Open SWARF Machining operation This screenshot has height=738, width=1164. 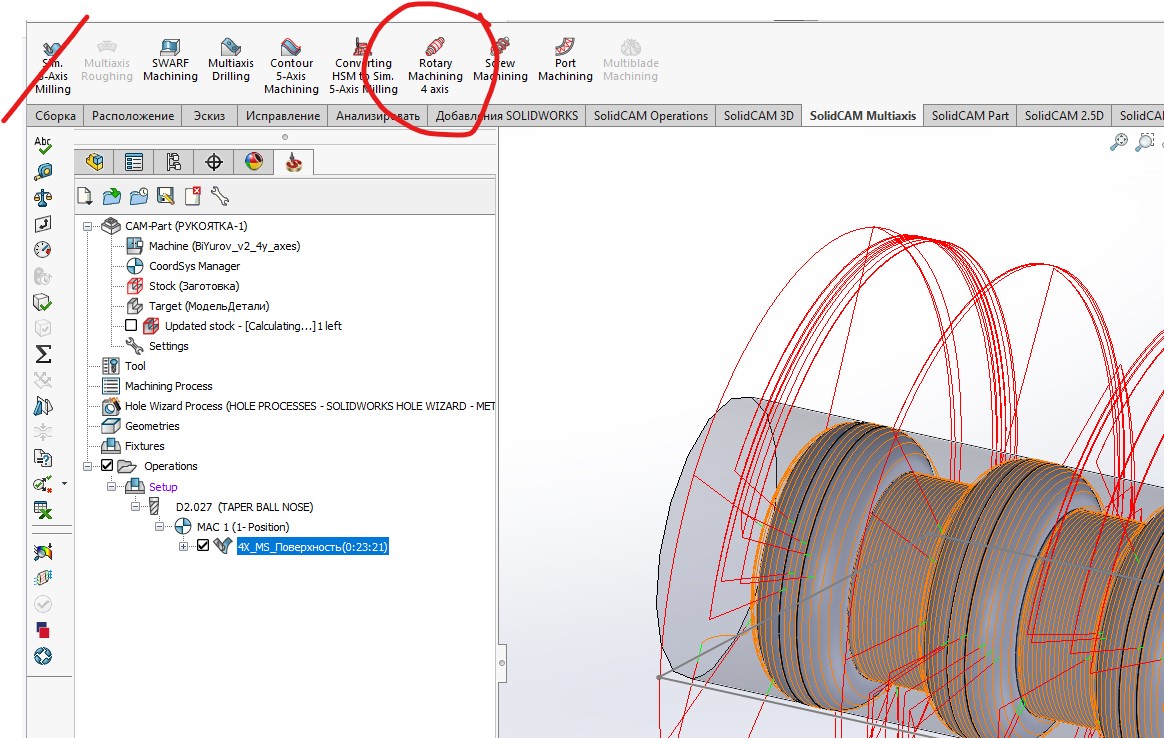[x=170, y=62]
